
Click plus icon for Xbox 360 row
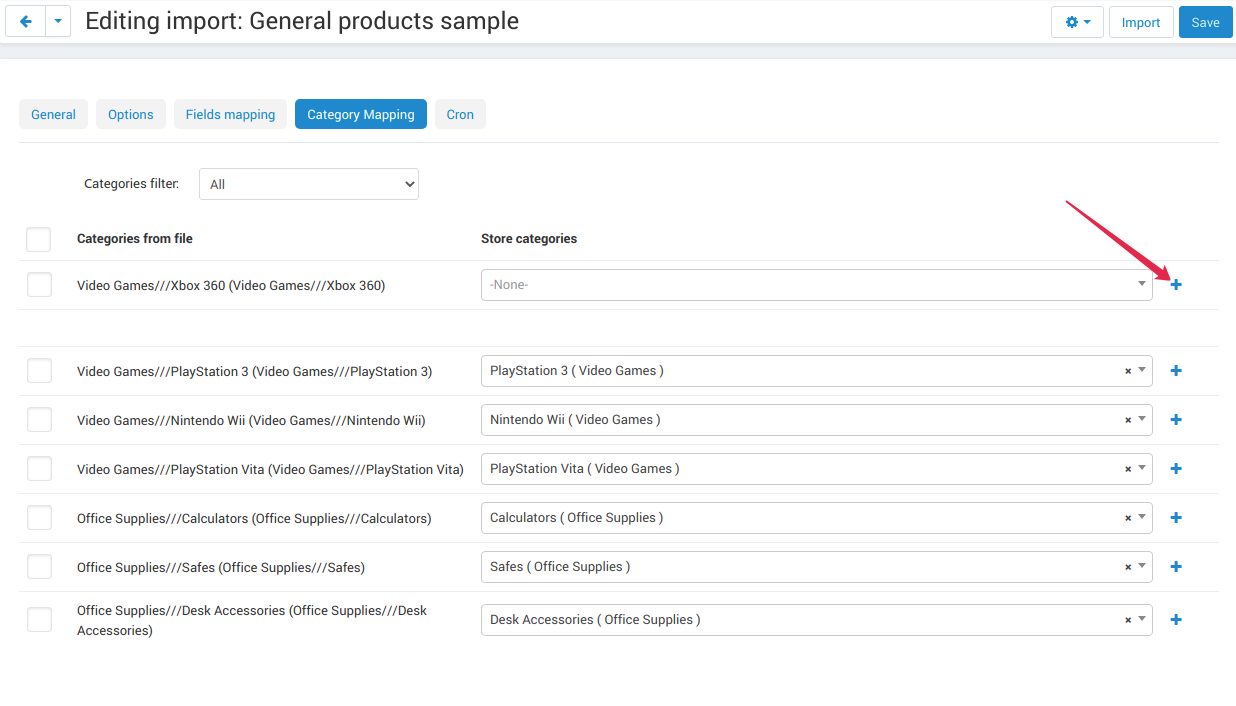(x=1176, y=285)
